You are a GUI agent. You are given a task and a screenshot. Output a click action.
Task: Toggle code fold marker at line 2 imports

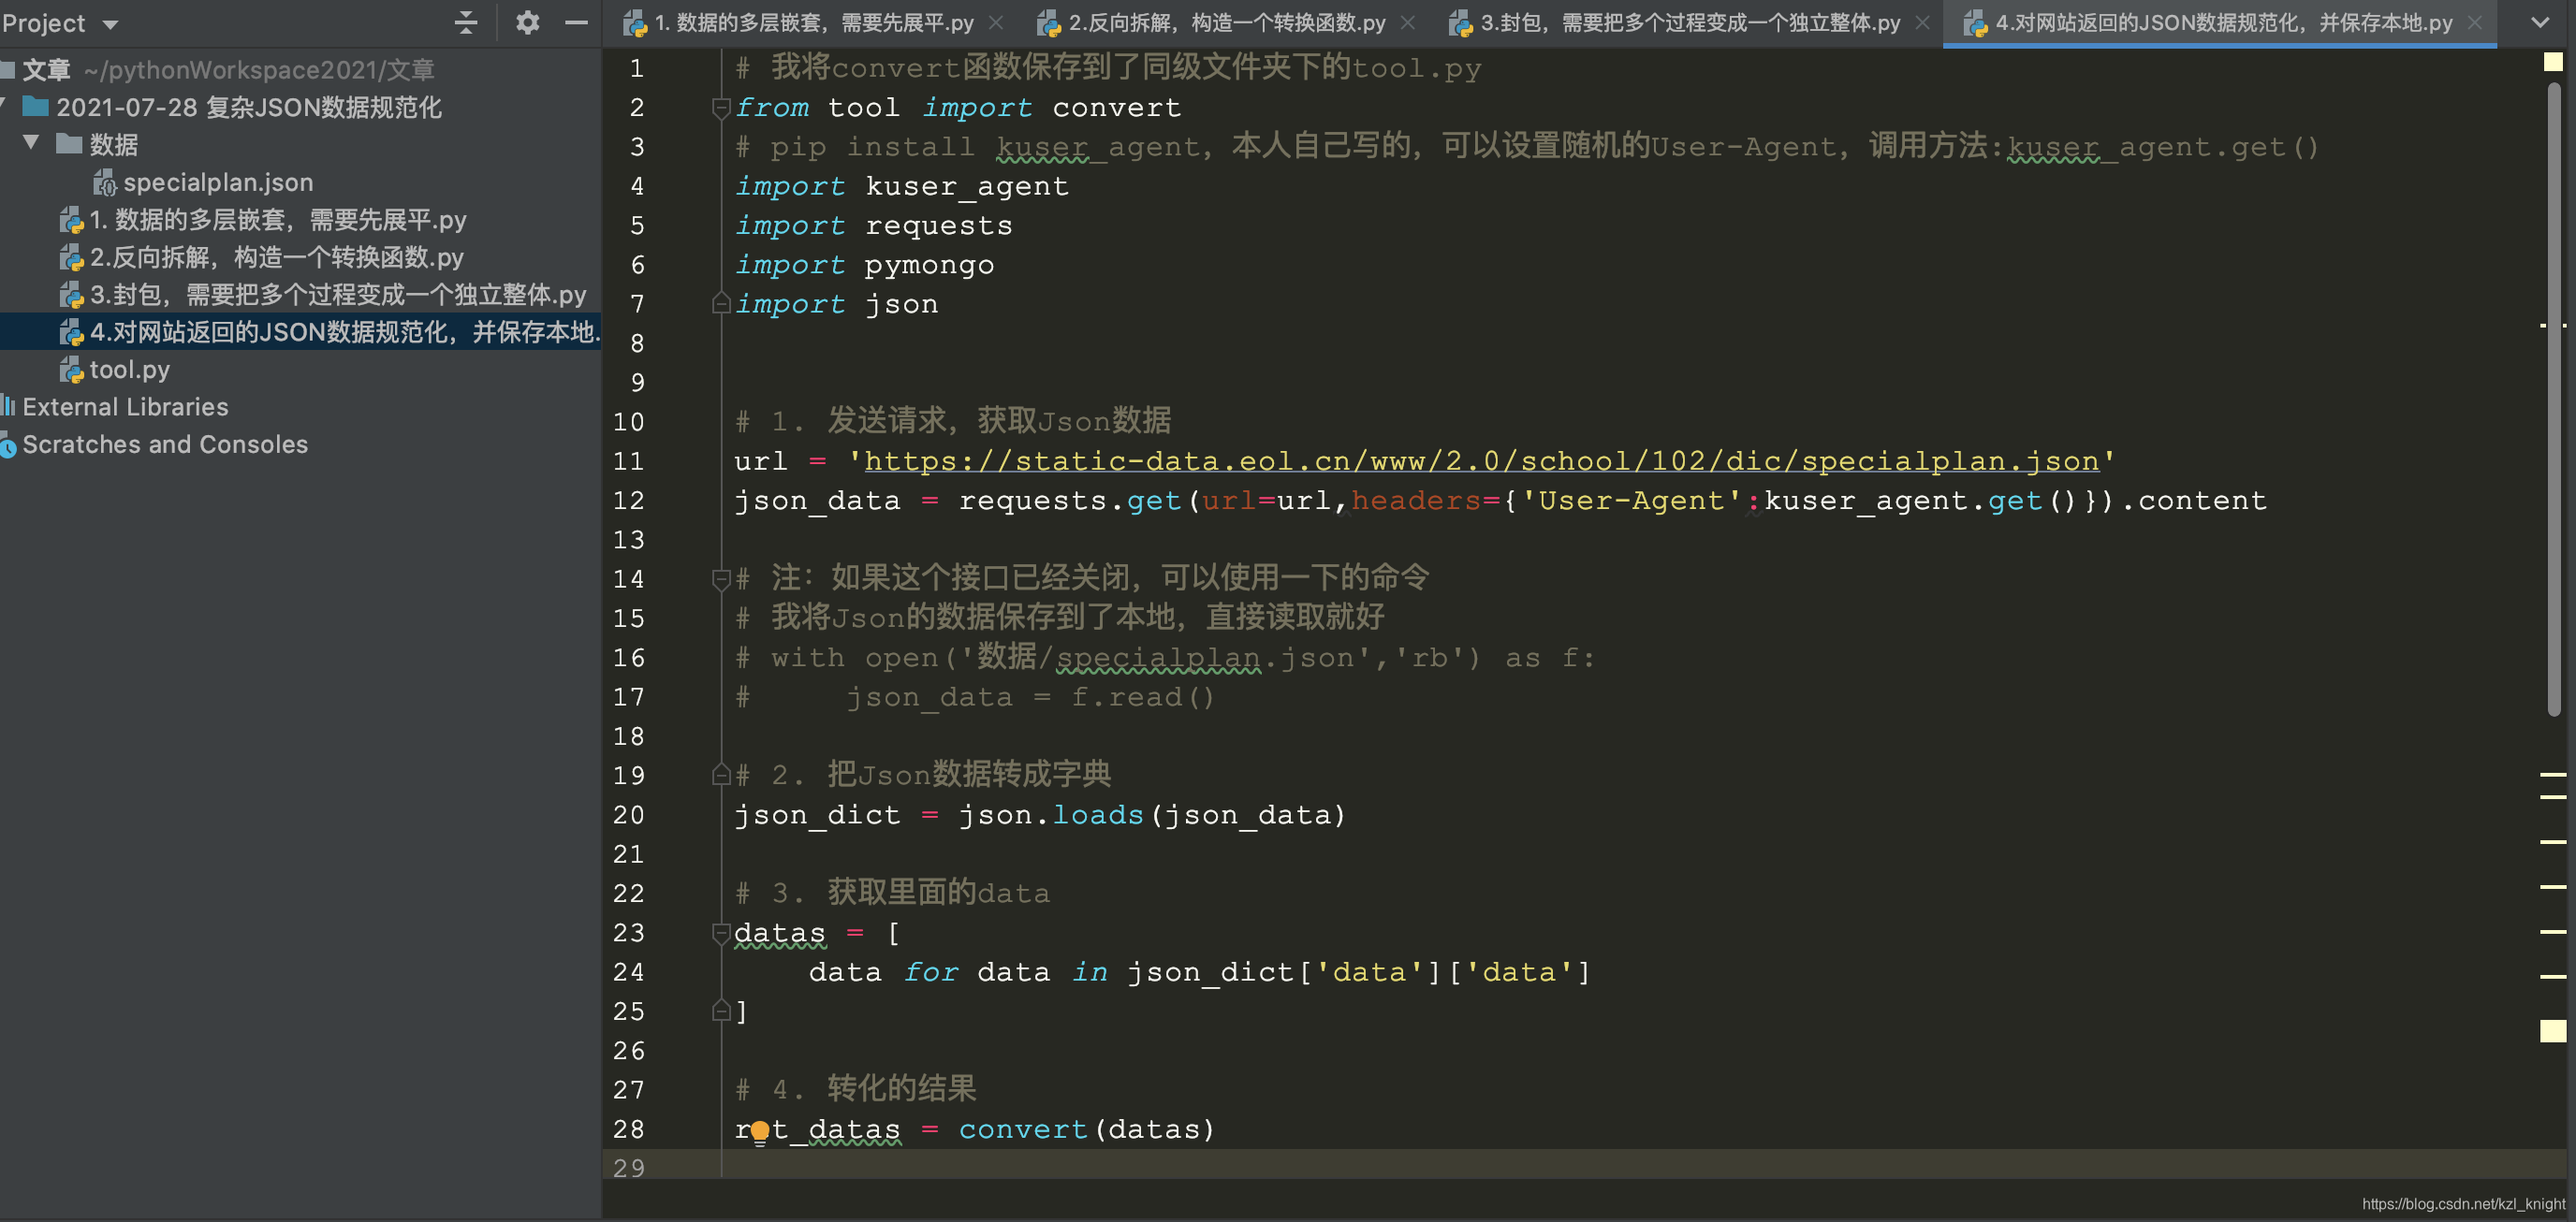pyautogui.click(x=720, y=107)
